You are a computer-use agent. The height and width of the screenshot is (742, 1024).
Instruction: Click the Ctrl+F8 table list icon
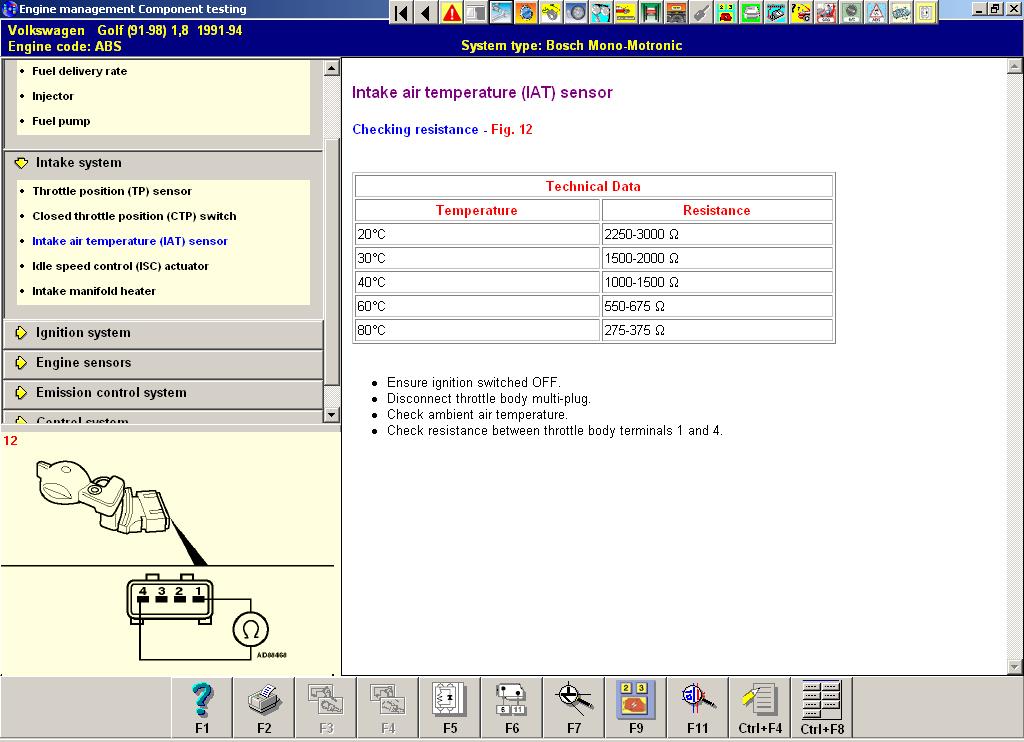click(822, 707)
